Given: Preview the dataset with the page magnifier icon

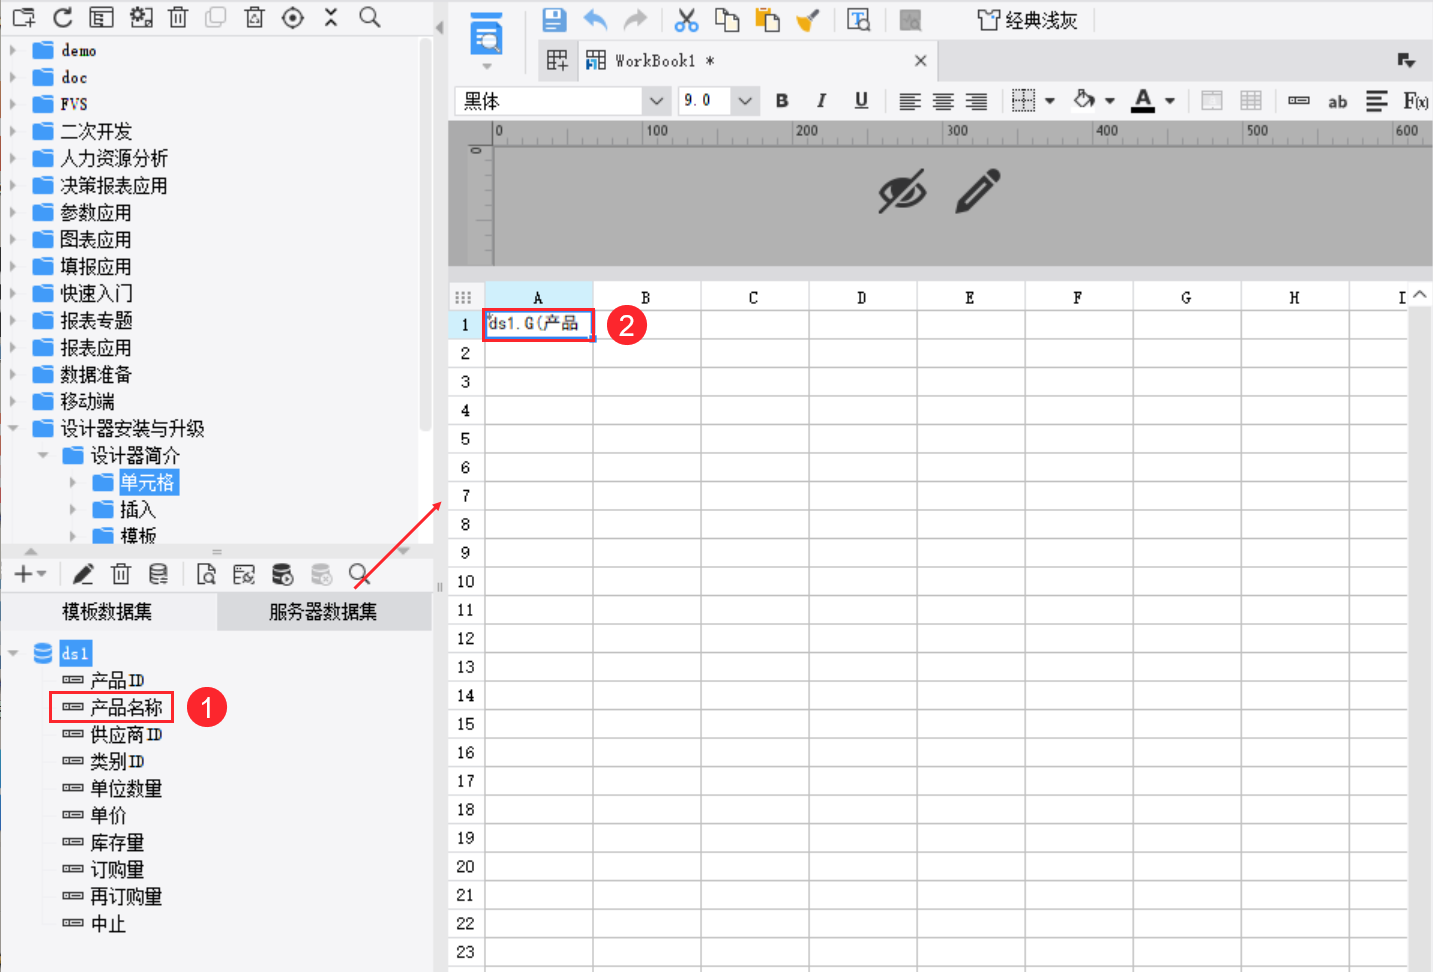Looking at the screenshot, I should point(206,574).
